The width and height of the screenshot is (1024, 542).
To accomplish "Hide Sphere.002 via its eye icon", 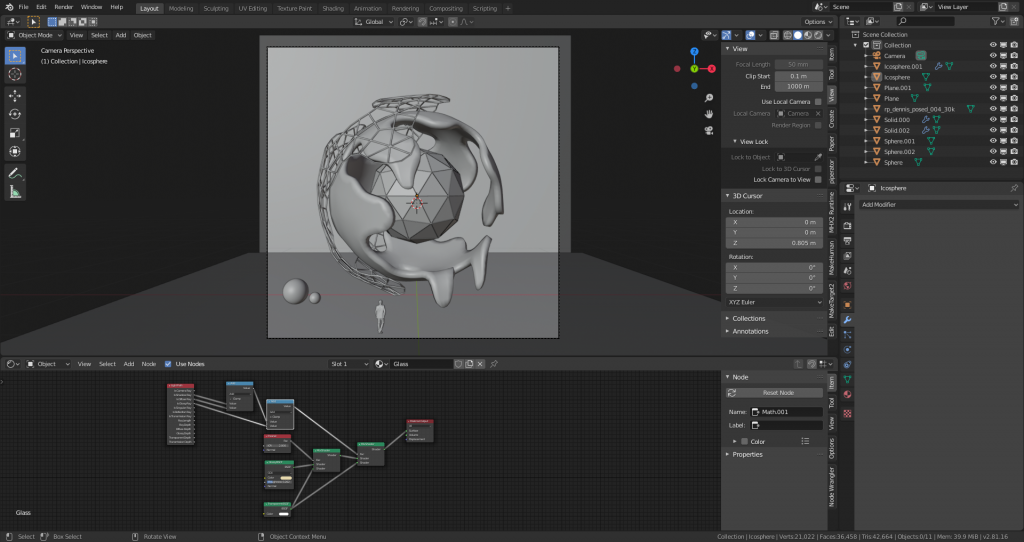I will coord(993,151).
